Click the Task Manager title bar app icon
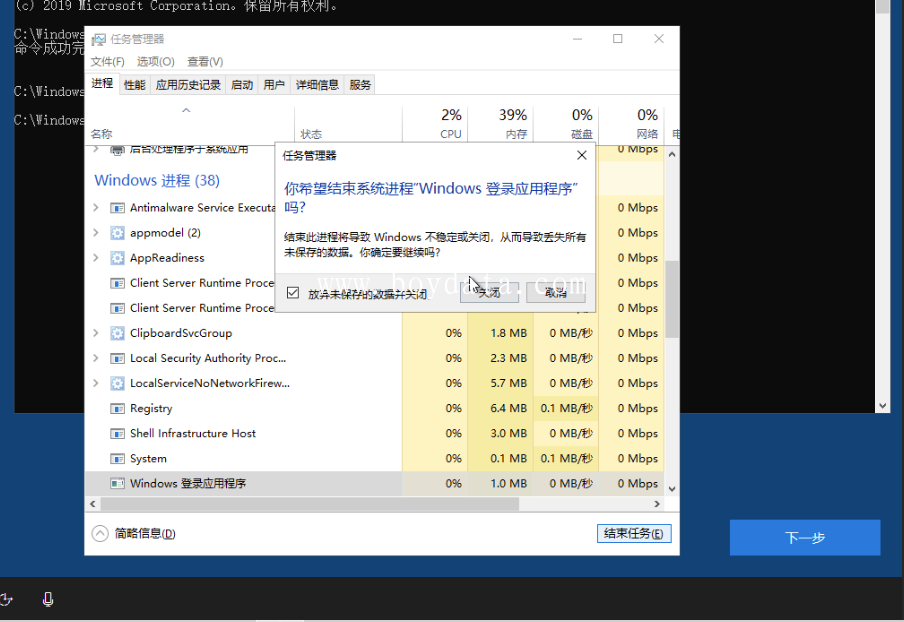 coord(99,39)
